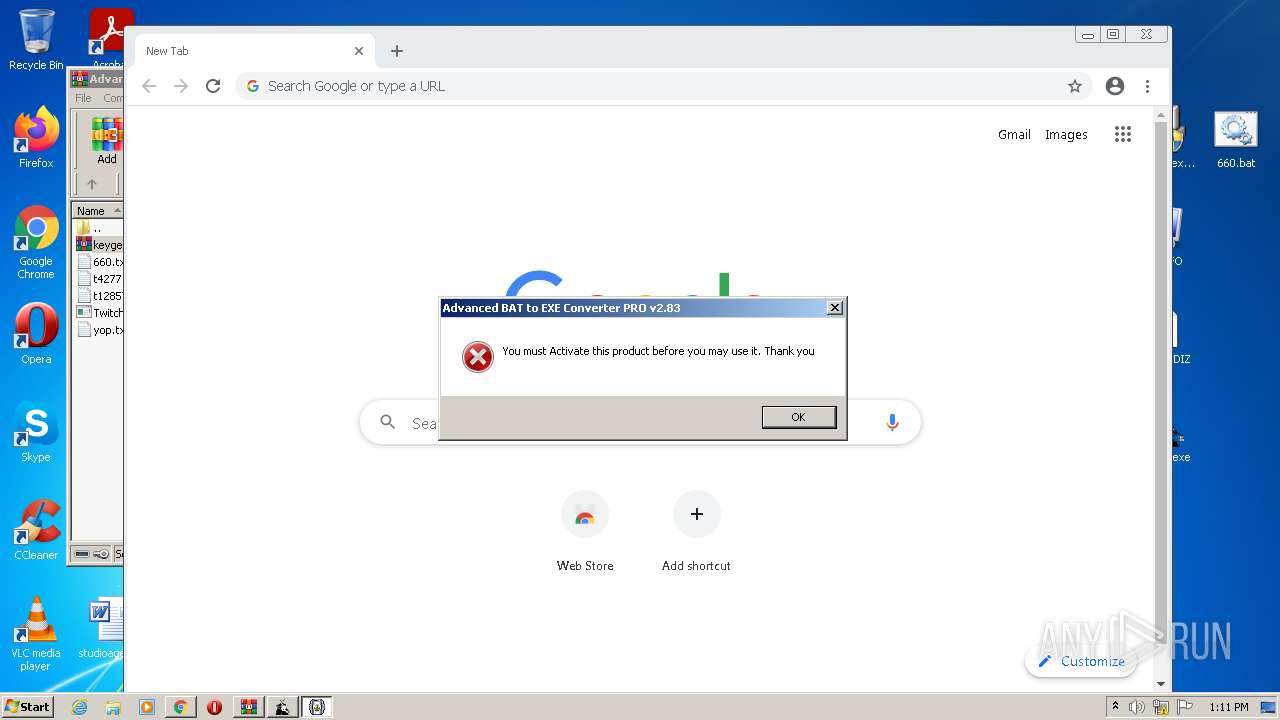Click the magnifier in the Google search box
1280x720 pixels.
[x=388, y=423]
